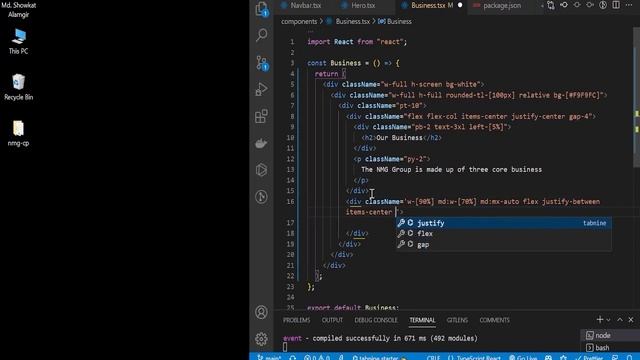Click the components breadcrumb

coord(299,21)
